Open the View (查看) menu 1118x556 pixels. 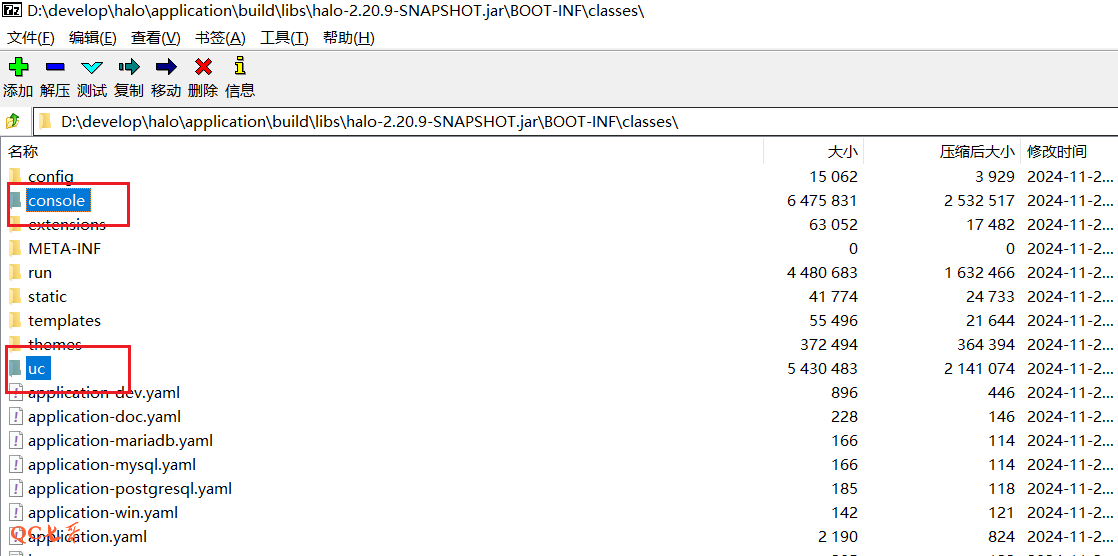(x=156, y=38)
